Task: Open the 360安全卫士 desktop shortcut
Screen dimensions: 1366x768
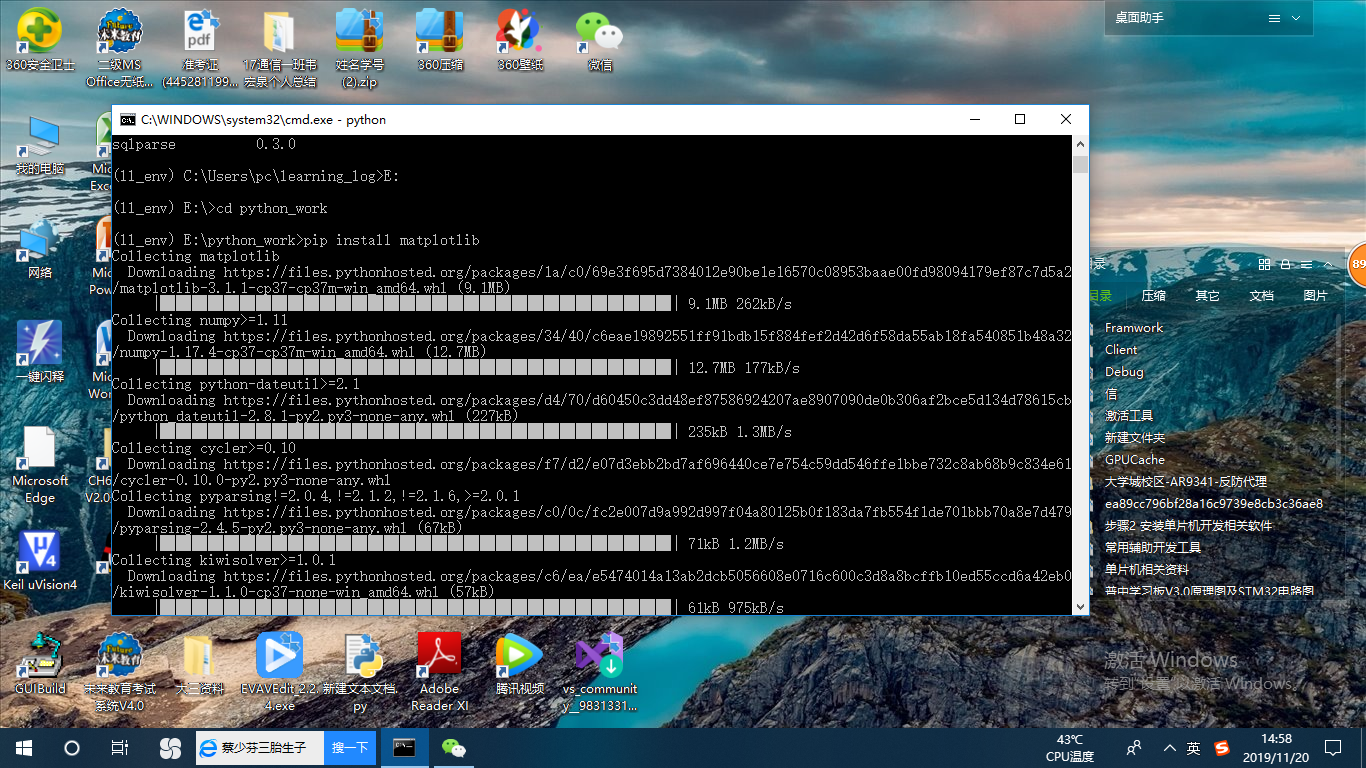Action: click(x=40, y=41)
